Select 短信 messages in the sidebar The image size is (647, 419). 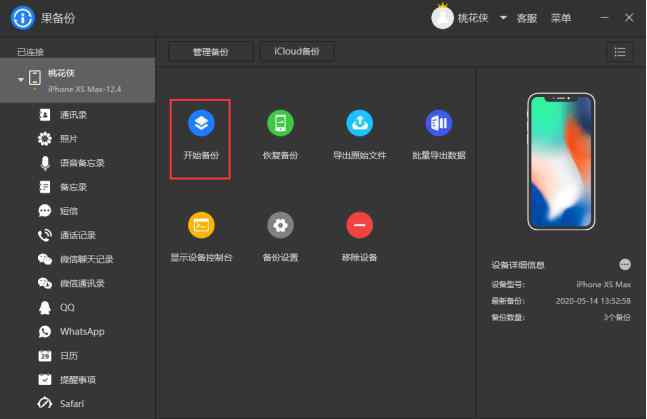point(78,211)
